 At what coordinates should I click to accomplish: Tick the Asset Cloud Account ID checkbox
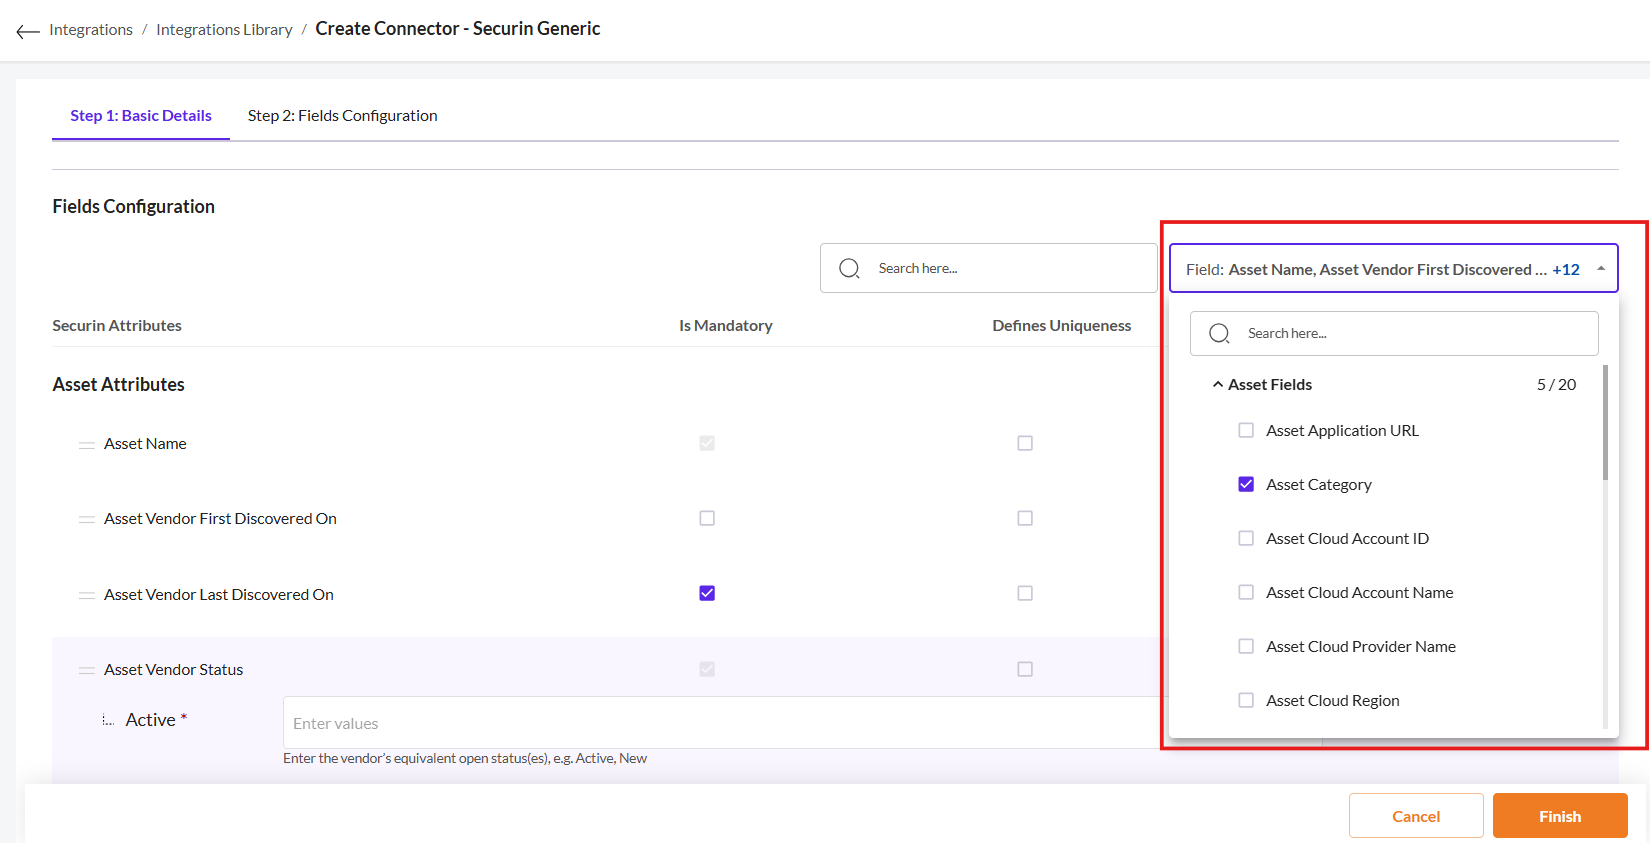(x=1246, y=538)
